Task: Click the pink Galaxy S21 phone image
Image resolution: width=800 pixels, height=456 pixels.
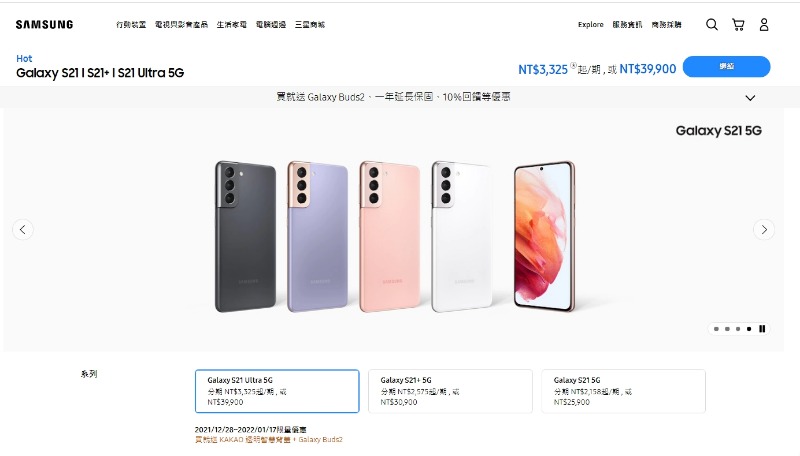Action: click(390, 236)
